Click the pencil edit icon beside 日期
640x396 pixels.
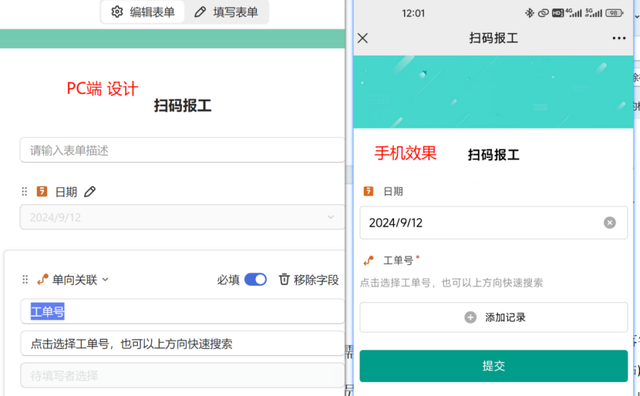90,191
